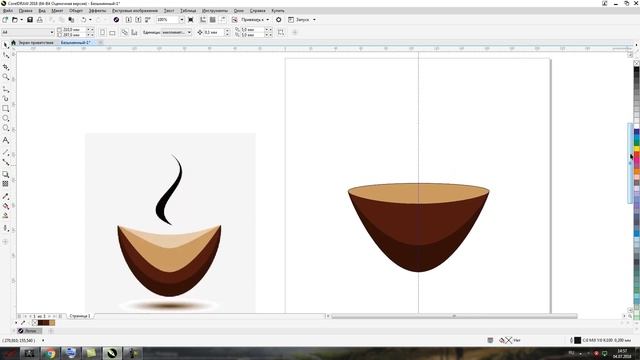This screenshot has width=640, height=360.
Task: Open the page size A4 dropdown
Action: [52, 32]
